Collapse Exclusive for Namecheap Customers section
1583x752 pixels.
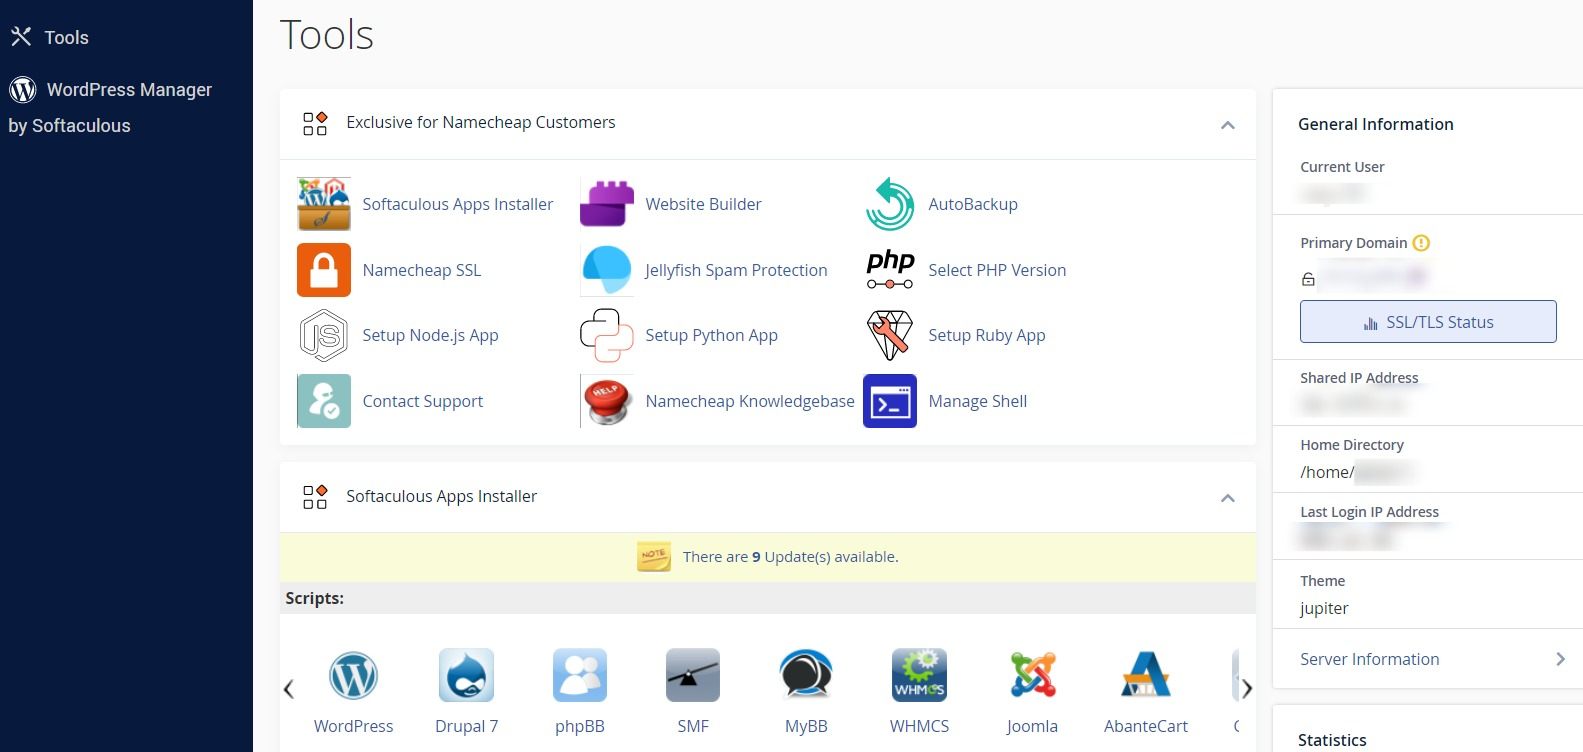coord(1228,125)
